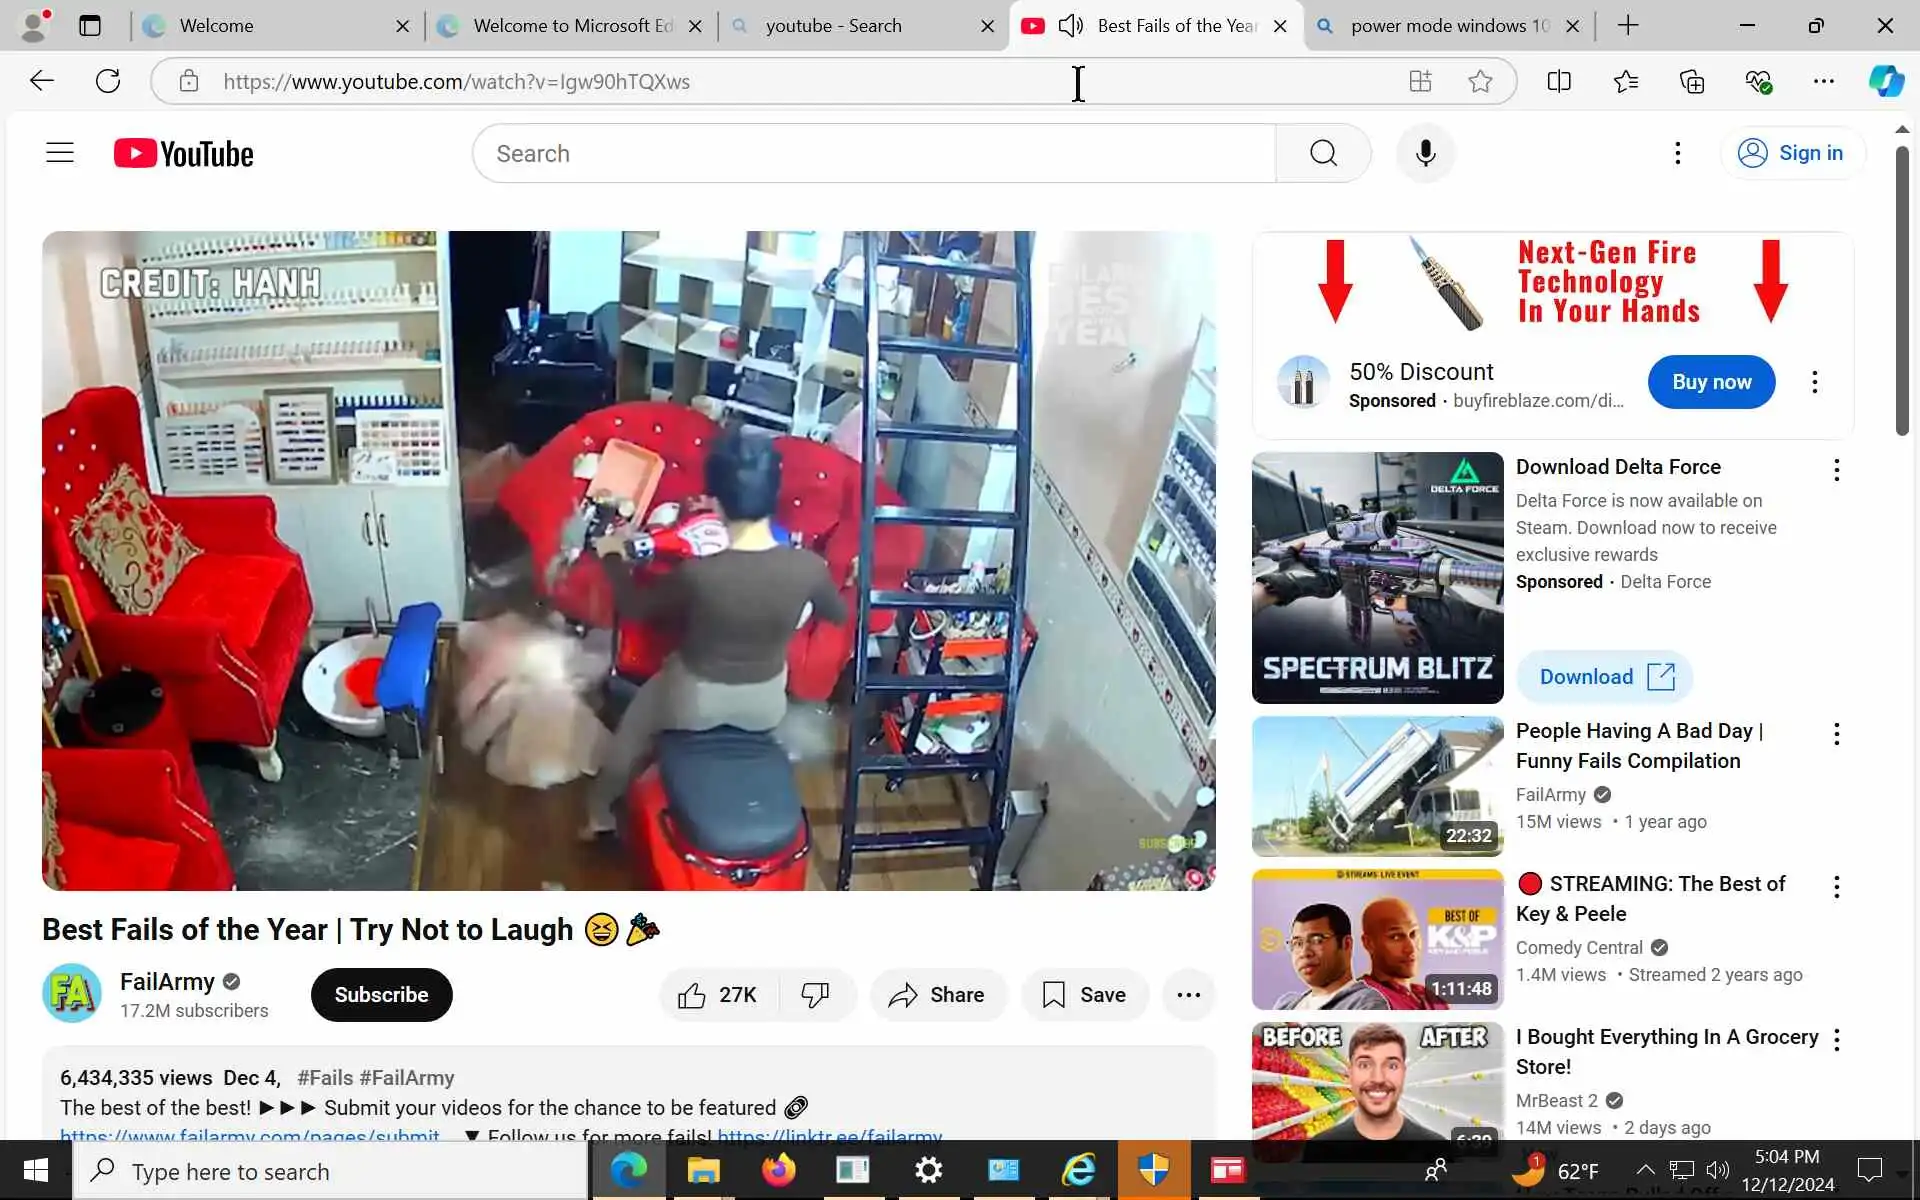
Task: Open the YouTube hamburger guide menu
Action: 60,153
